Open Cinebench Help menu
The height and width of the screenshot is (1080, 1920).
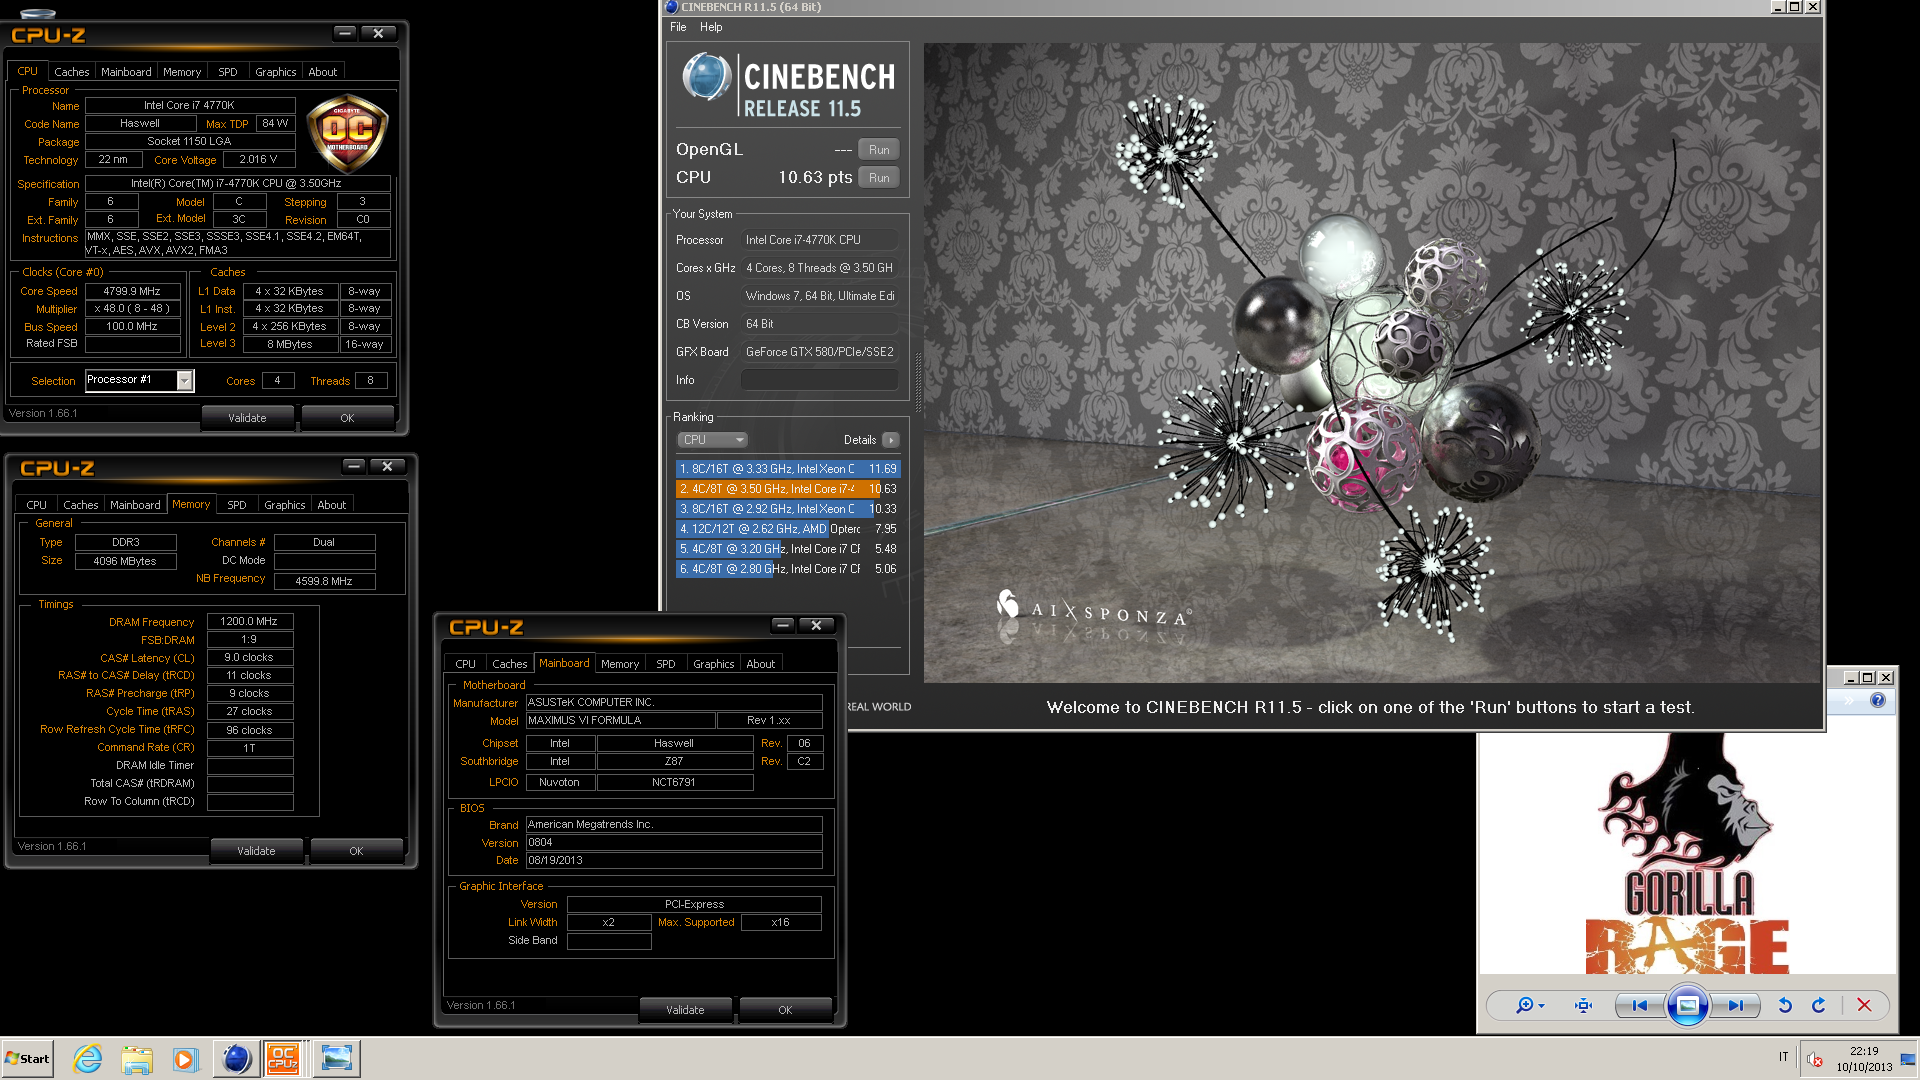click(711, 27)
